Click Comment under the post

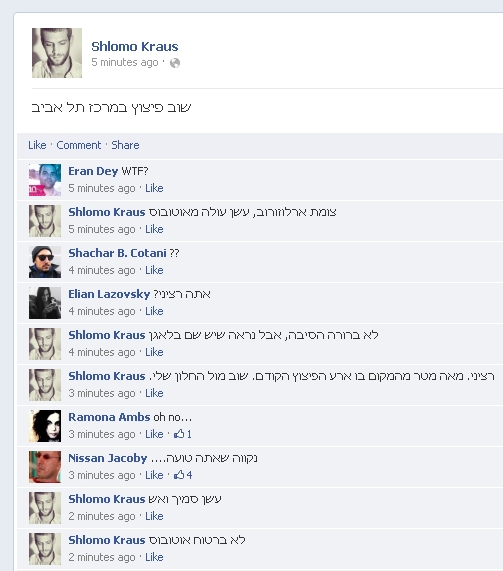click(79, 145)
